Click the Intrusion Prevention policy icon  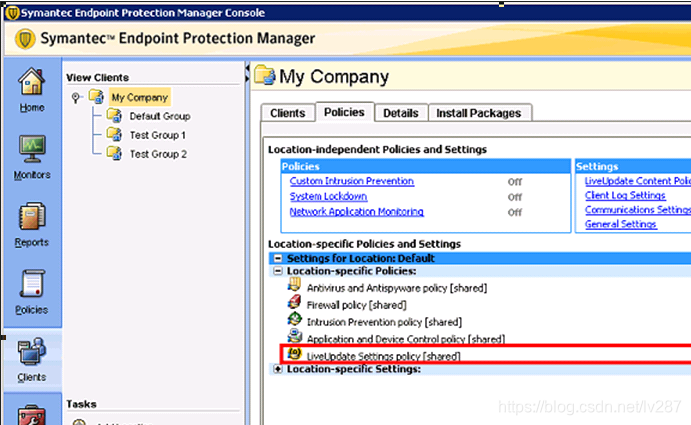point(294,319)
